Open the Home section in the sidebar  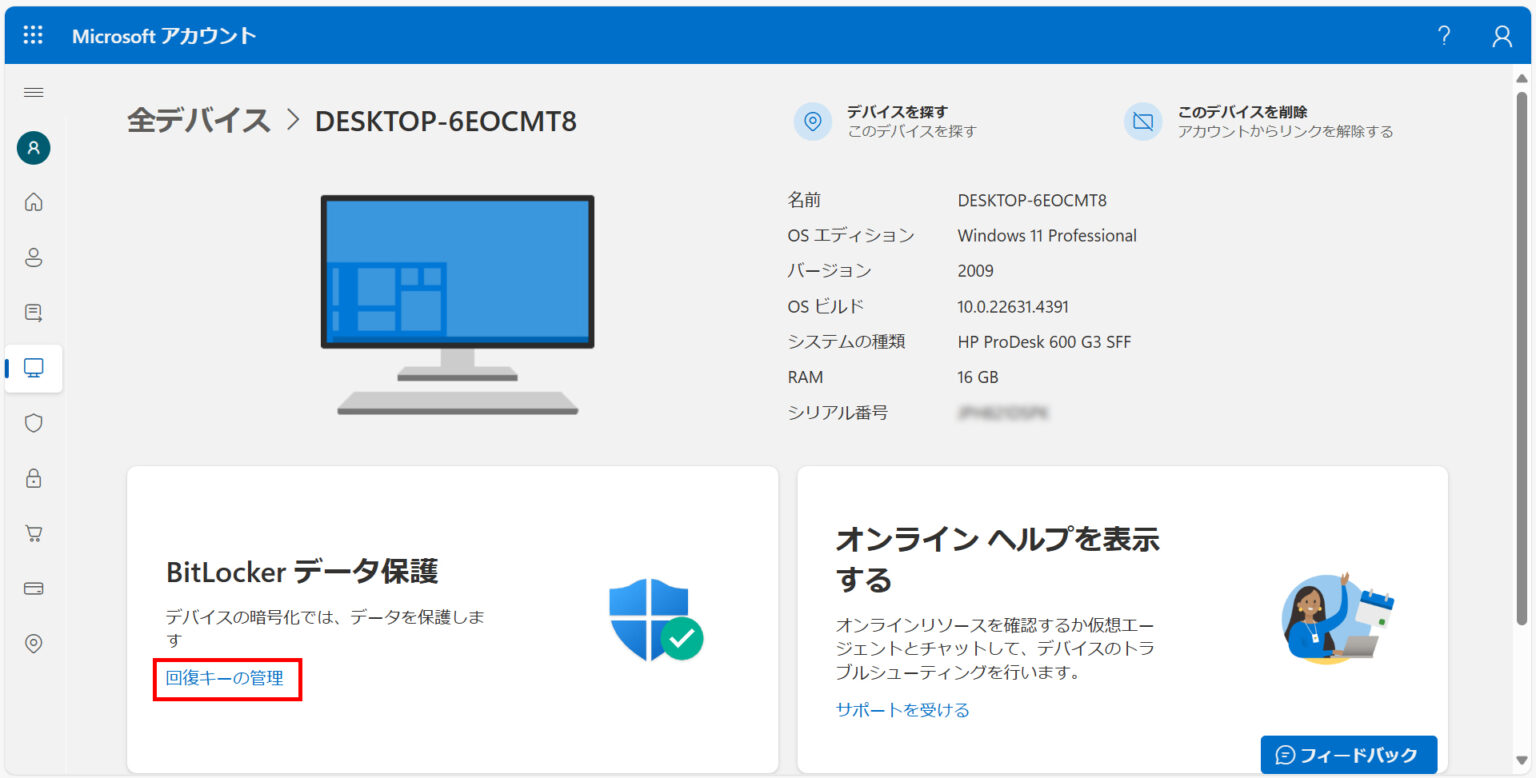pos(33,202)
